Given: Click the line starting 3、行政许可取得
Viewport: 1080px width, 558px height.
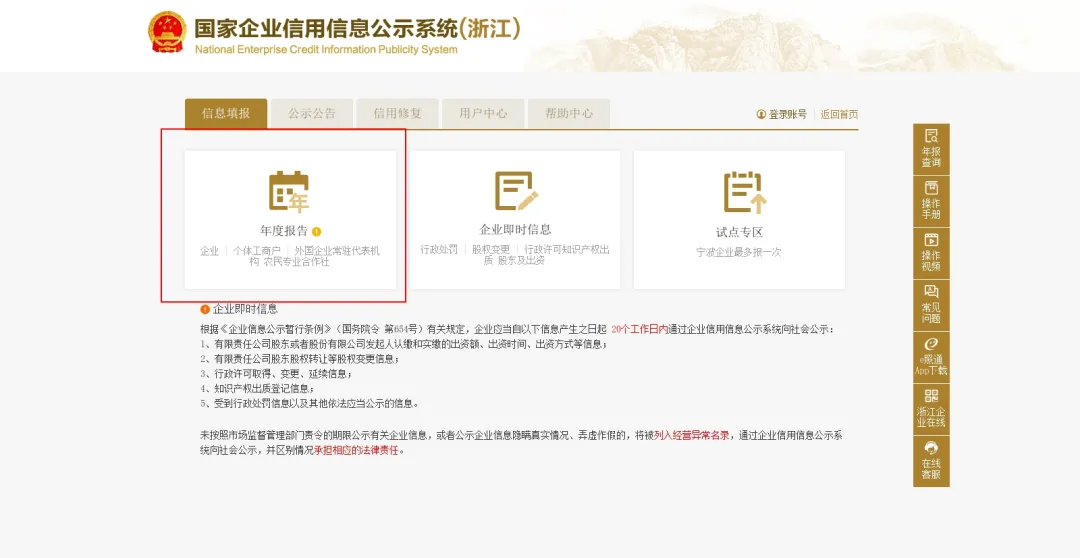Looking at the screenshot, I should (x=276, y=374).
